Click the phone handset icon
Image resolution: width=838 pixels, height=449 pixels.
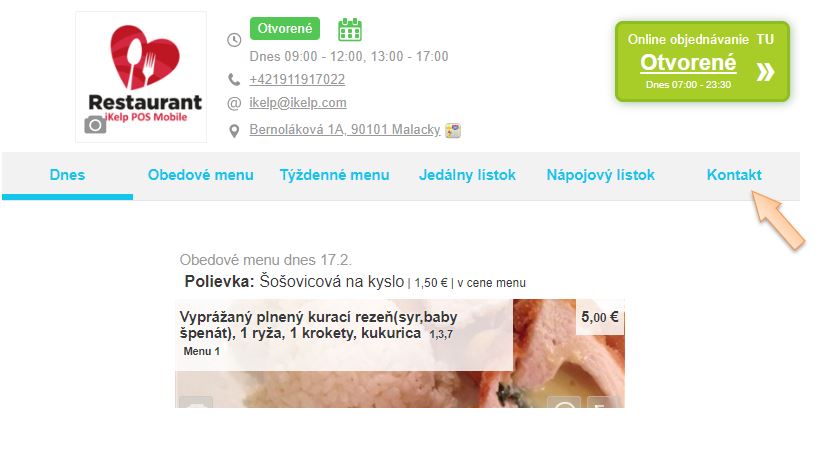click(234, 80)
